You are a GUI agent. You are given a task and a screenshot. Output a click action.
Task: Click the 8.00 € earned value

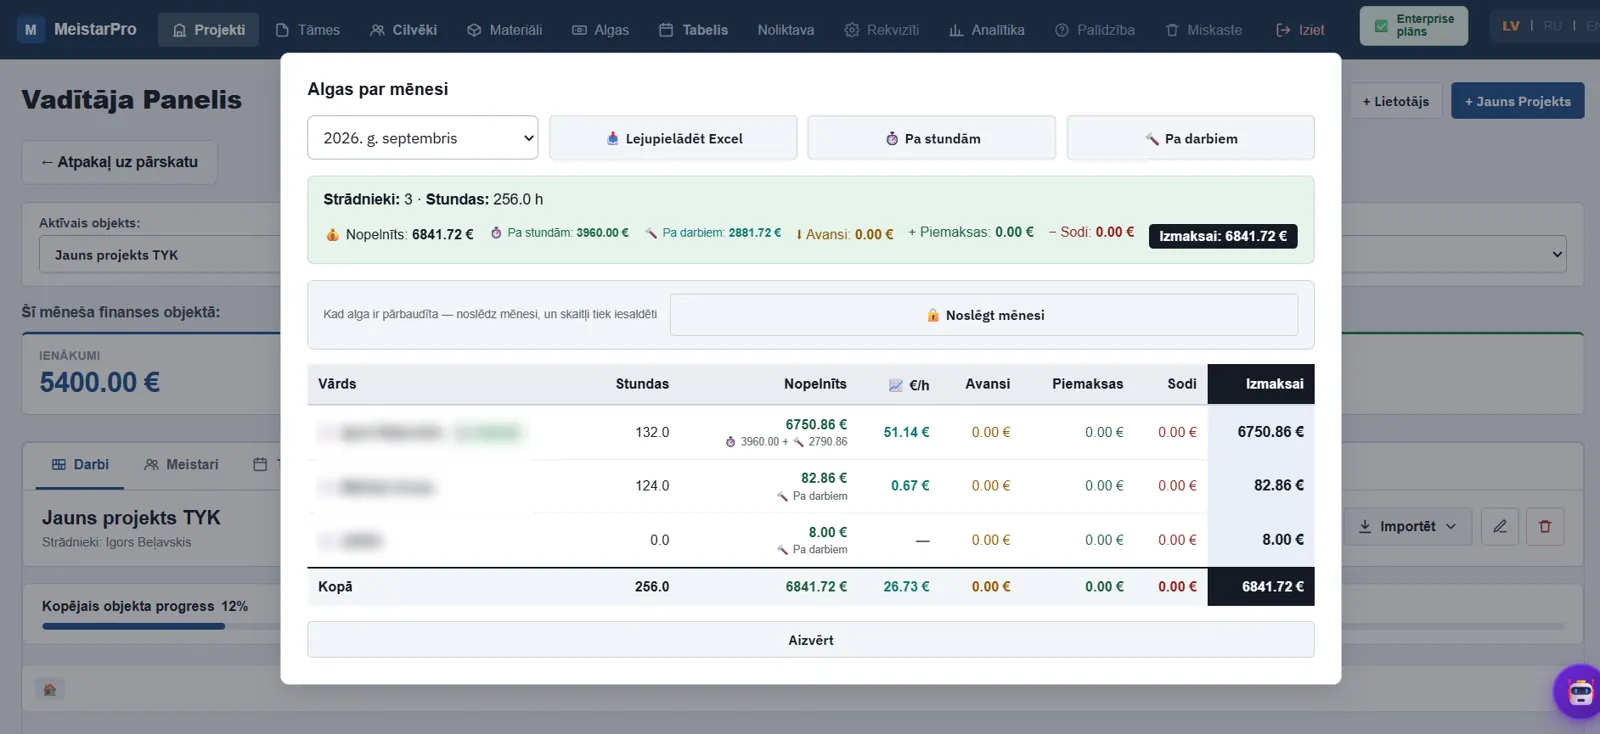tap(827, 532)
